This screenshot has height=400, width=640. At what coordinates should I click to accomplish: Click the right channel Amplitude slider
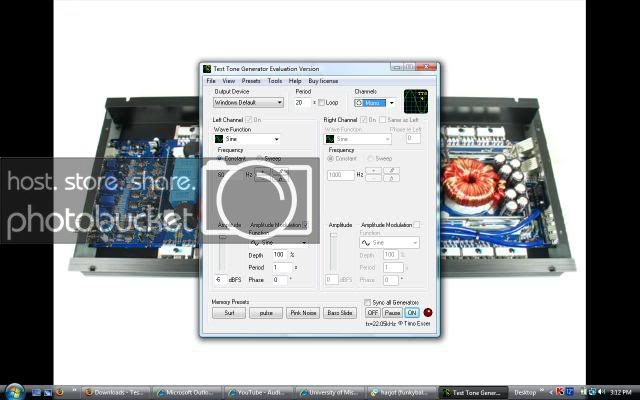pos(334,252)
